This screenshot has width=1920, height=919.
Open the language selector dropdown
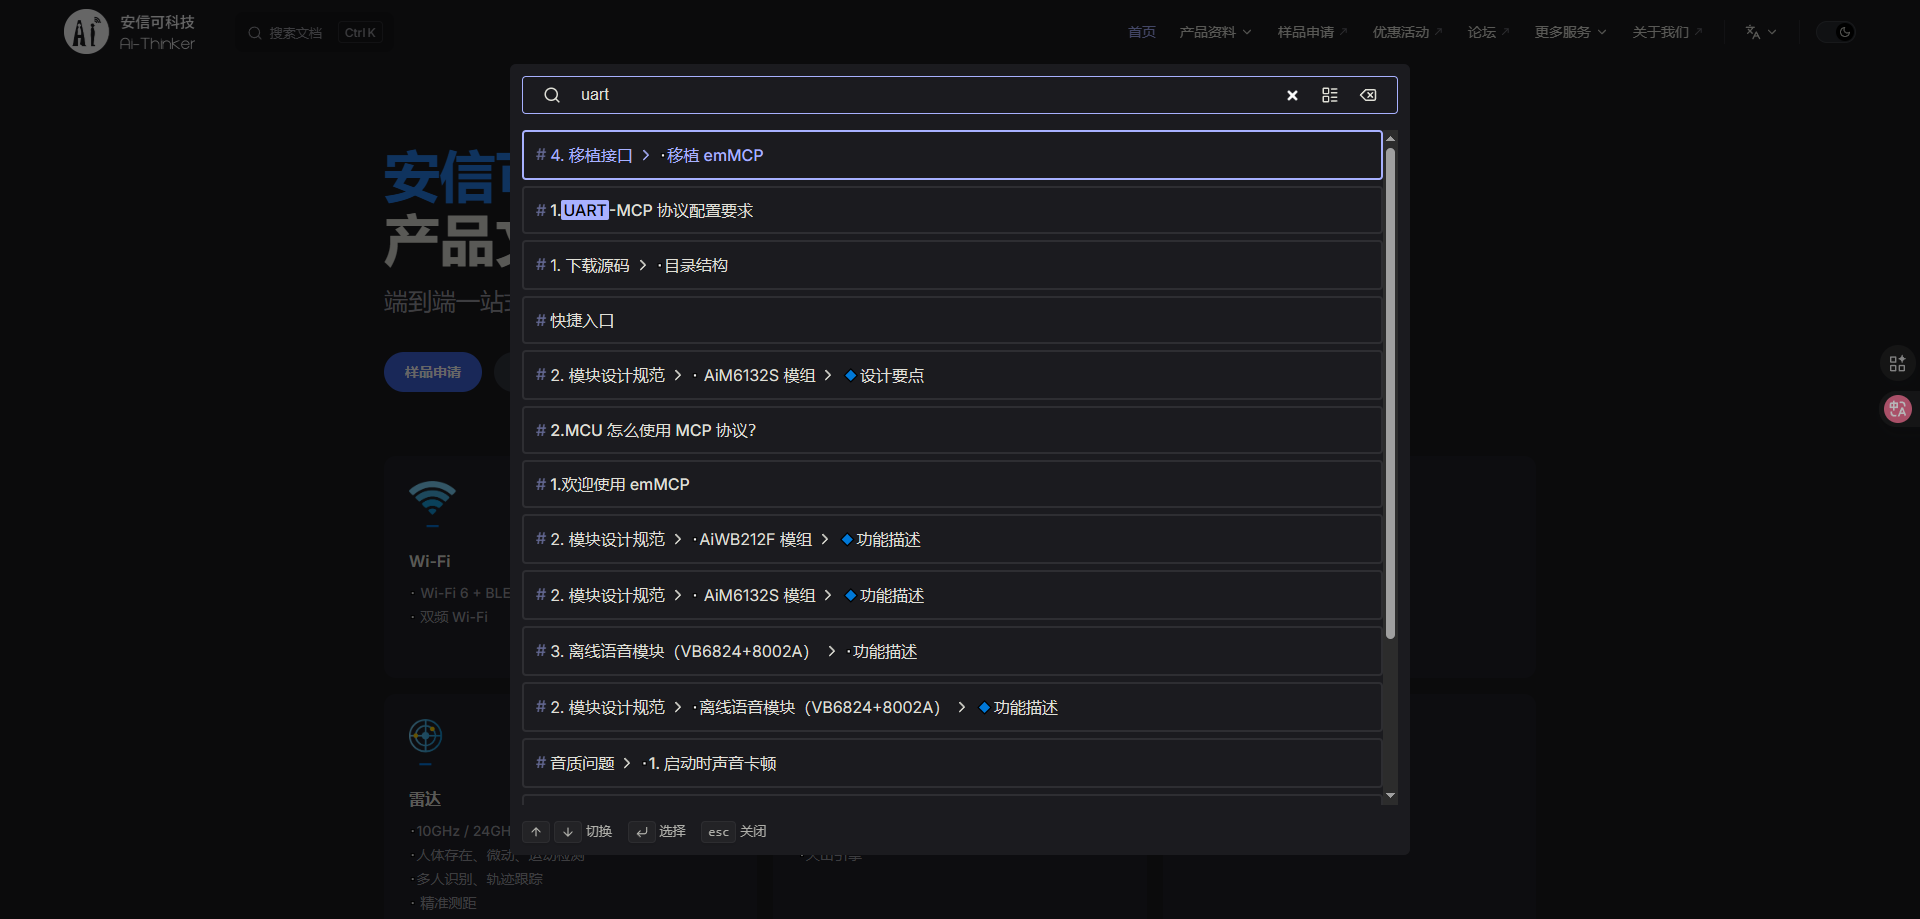pyautogui.click(x=1760, y=32)
